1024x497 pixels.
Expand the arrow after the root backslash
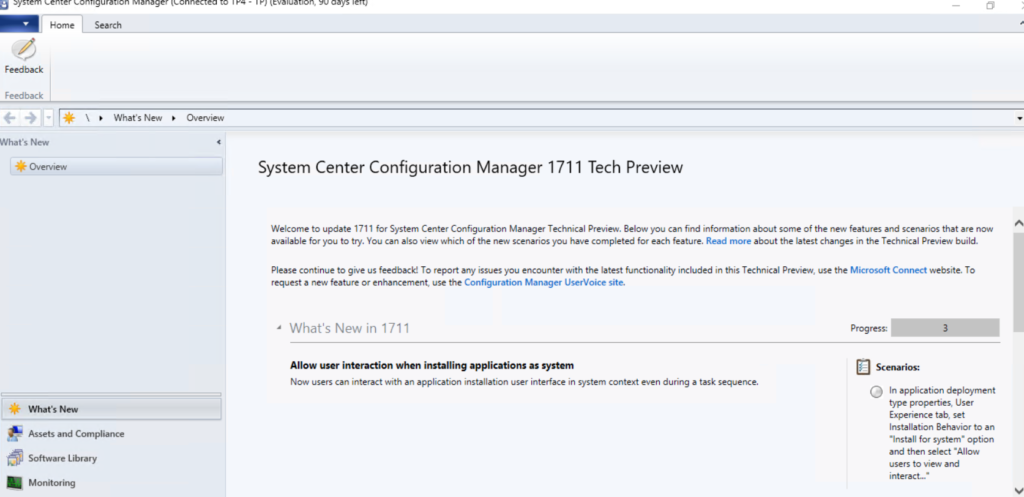click(101, 118)
